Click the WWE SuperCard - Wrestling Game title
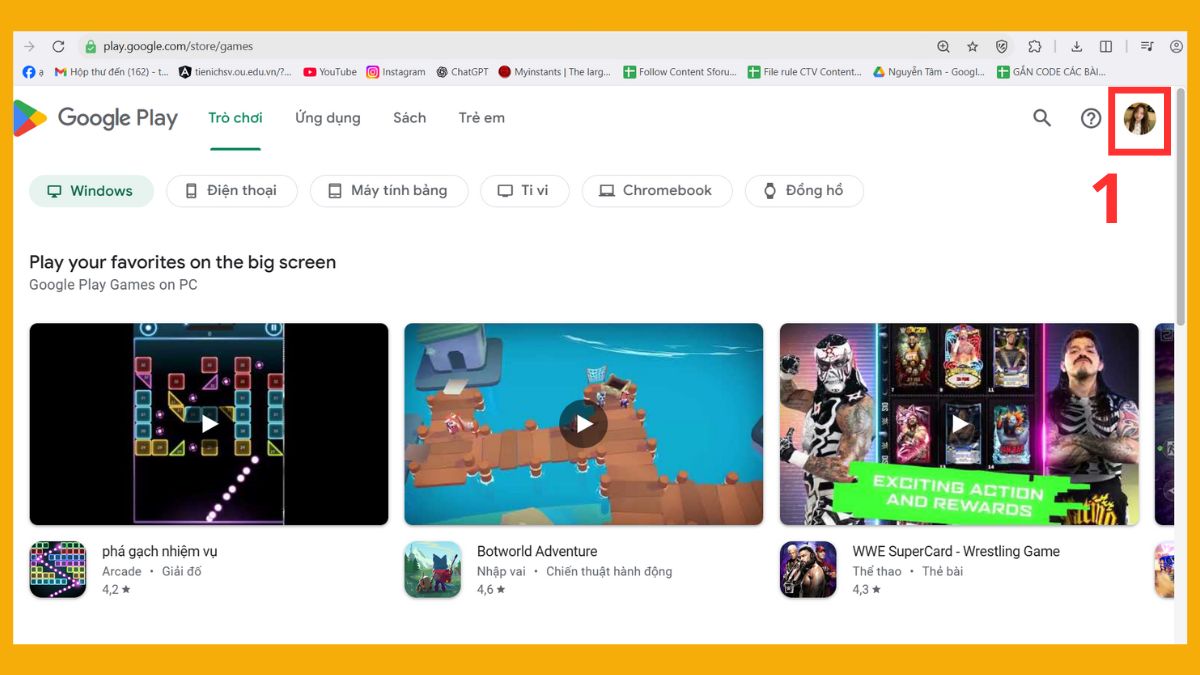The width and height of the screenshot is (1200, 675). (x=956, y=551)
